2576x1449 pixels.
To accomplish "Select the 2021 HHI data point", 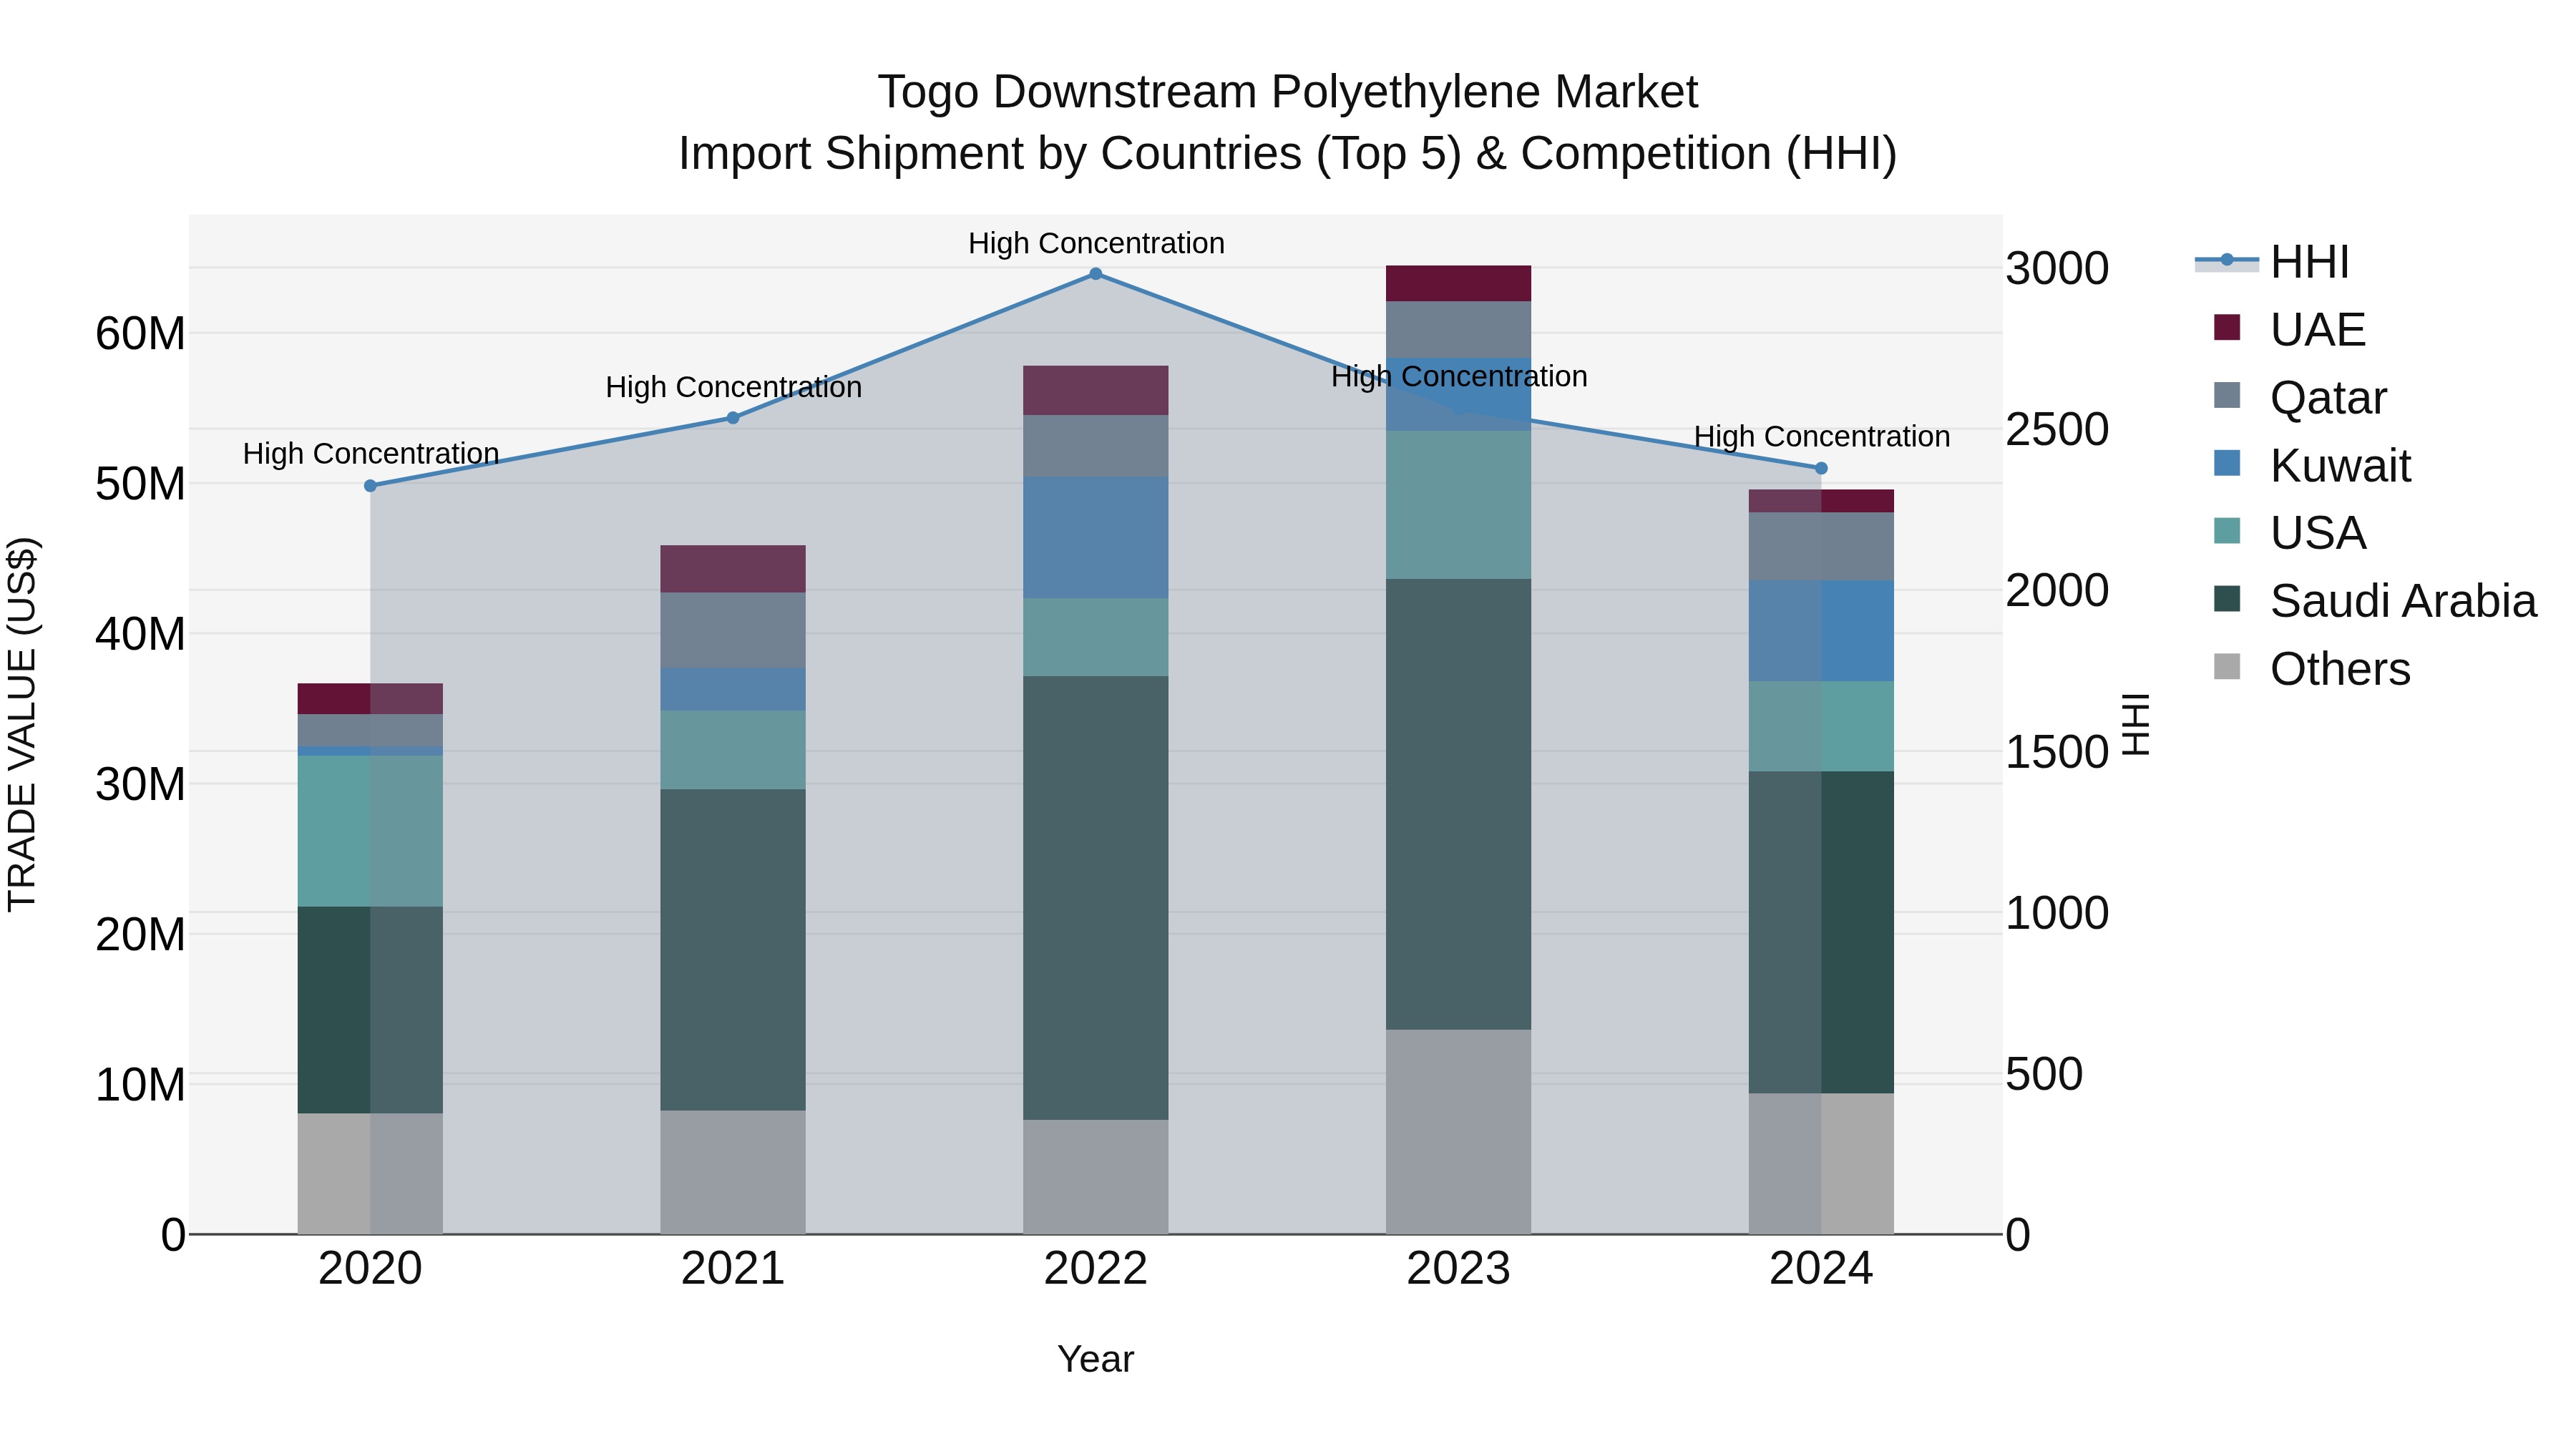I will (x=733, y=418).
